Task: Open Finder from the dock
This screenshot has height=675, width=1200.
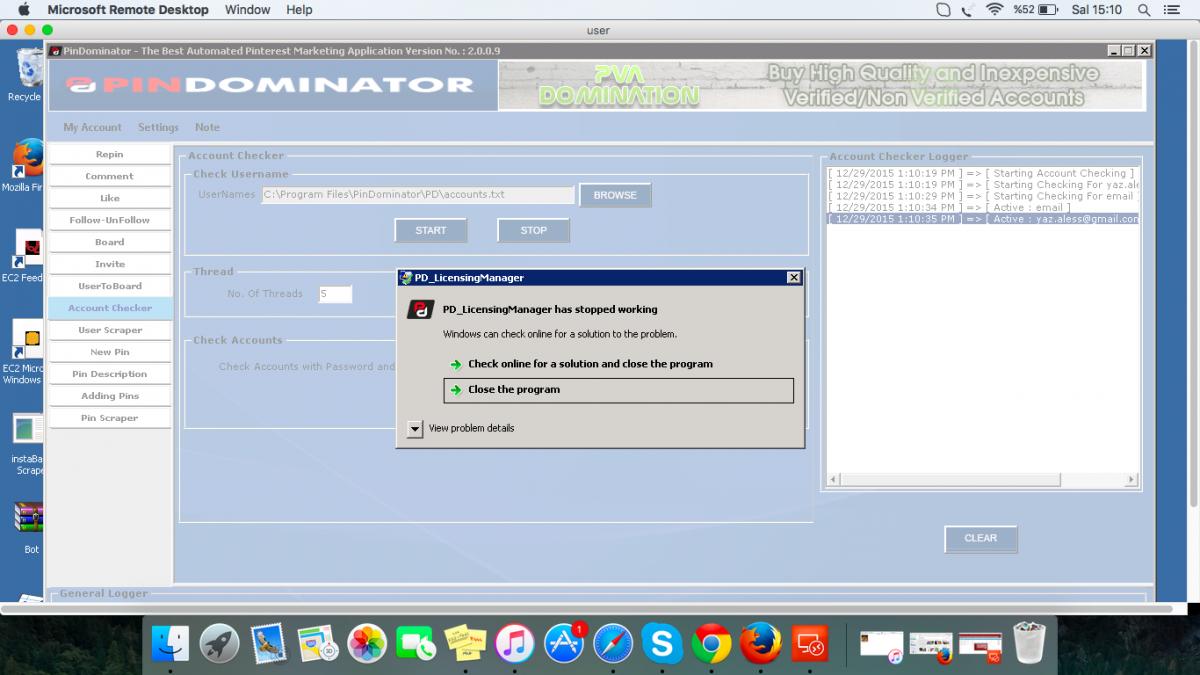Action: point(170,644)
